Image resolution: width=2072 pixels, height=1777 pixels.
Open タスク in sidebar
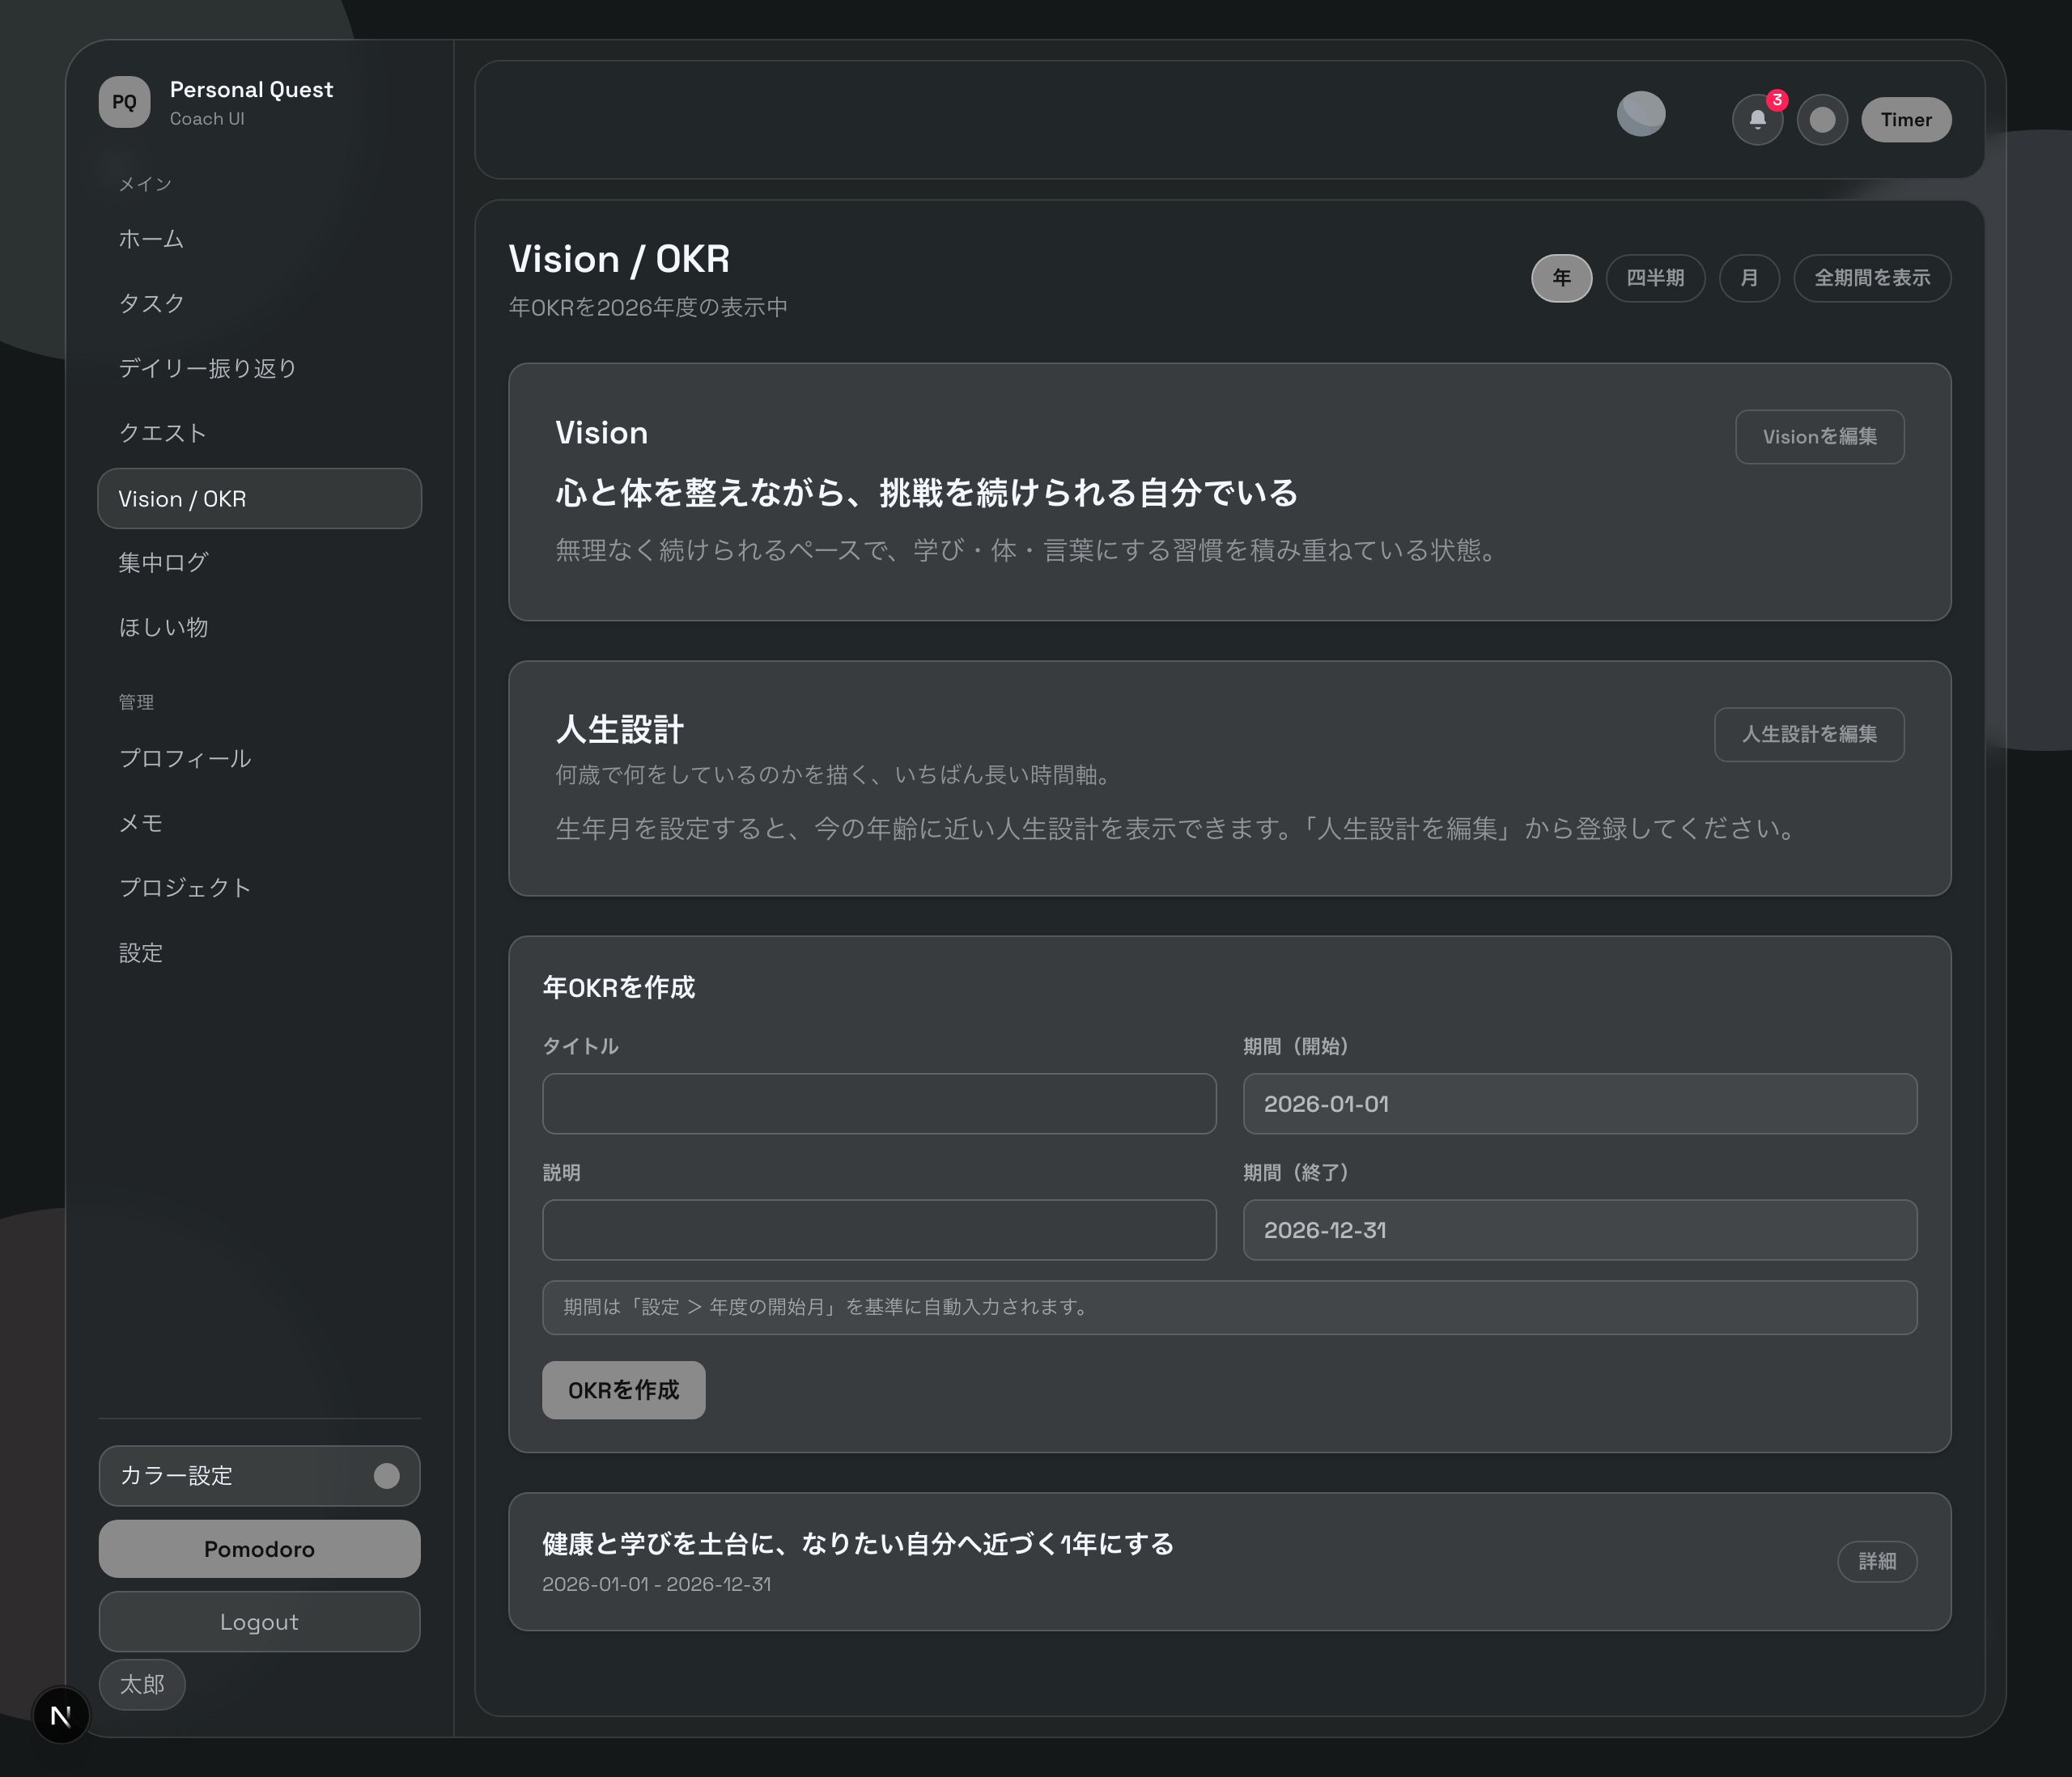click(259, 304)
